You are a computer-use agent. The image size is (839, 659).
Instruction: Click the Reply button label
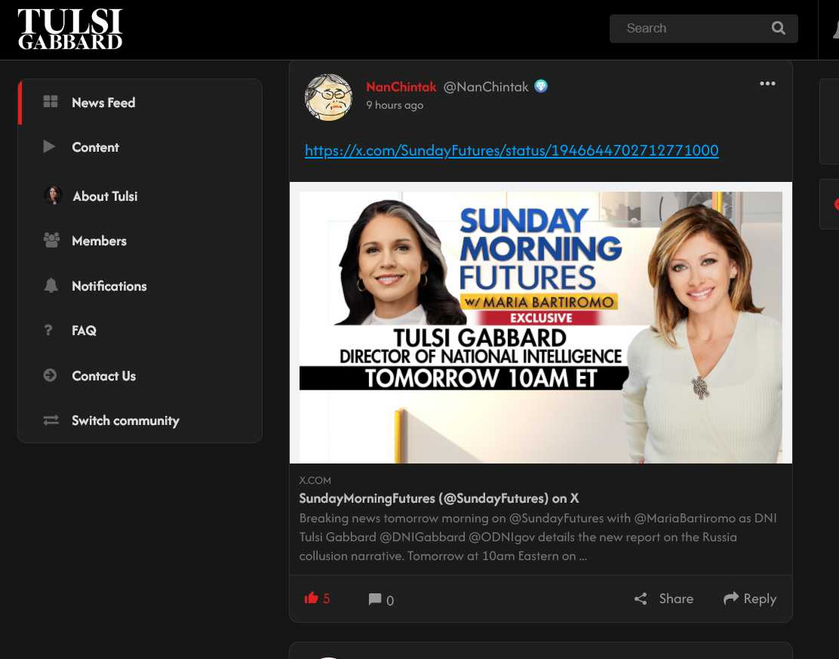(x=760, y=599)
